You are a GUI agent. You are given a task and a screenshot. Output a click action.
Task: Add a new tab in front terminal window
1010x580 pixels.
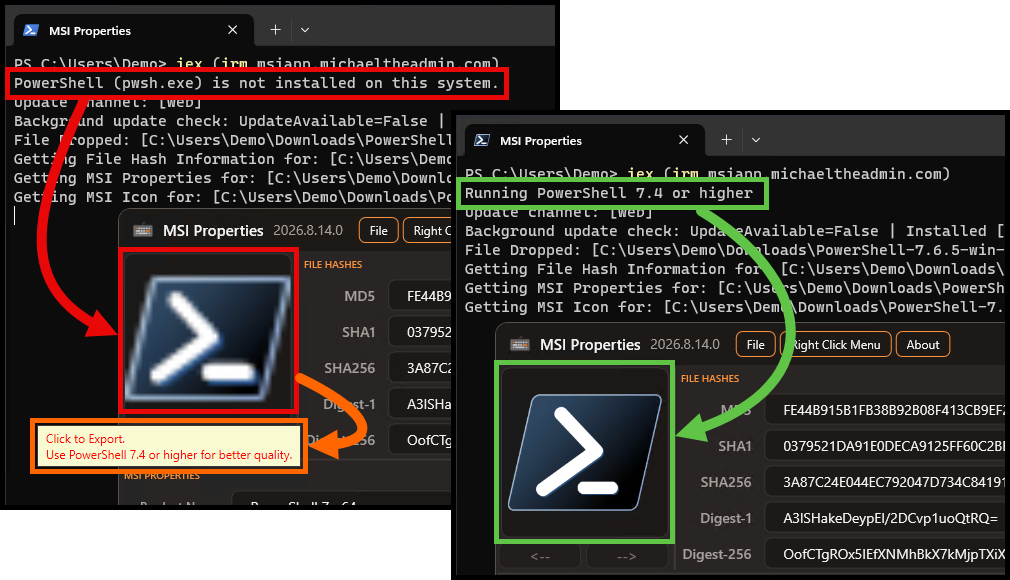point(726,140)
